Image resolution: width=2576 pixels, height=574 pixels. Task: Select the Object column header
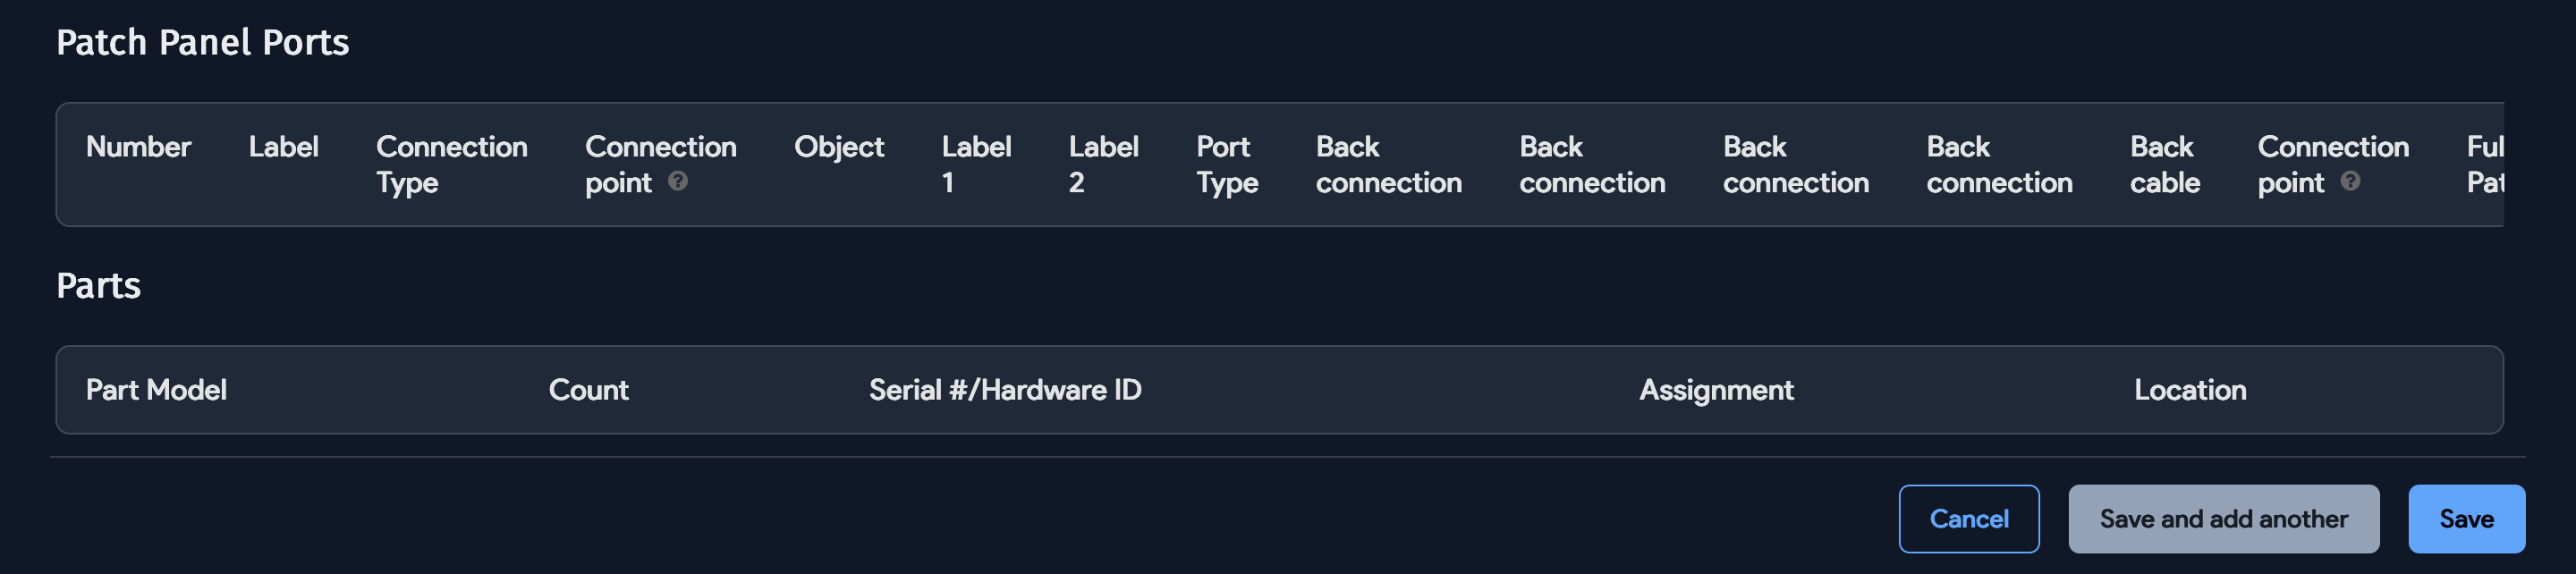coord(839,147)
